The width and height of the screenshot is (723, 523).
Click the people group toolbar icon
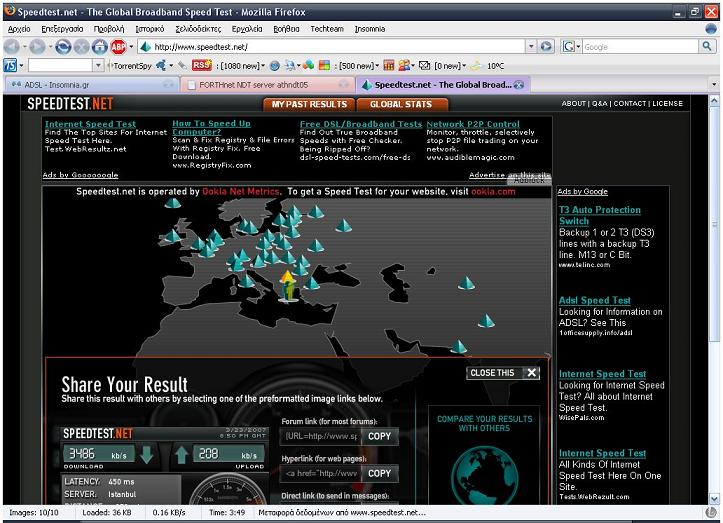(406, 65)
